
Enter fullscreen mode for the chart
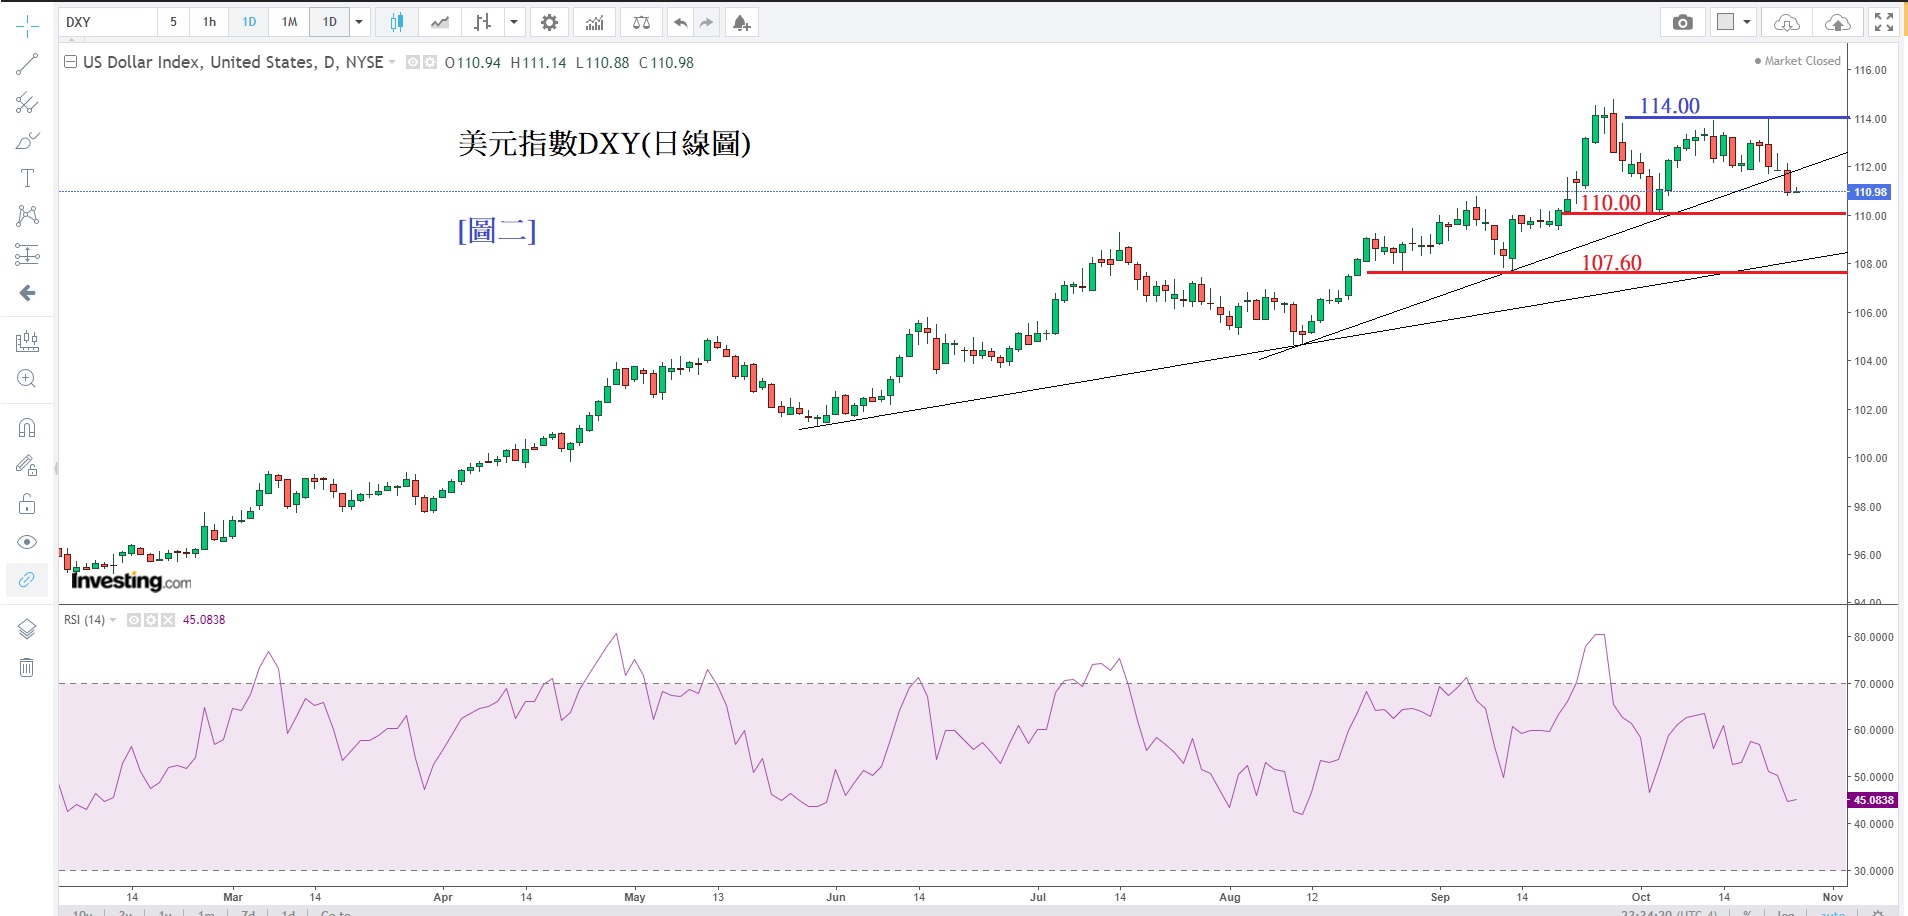click(x=1884, y=22)
